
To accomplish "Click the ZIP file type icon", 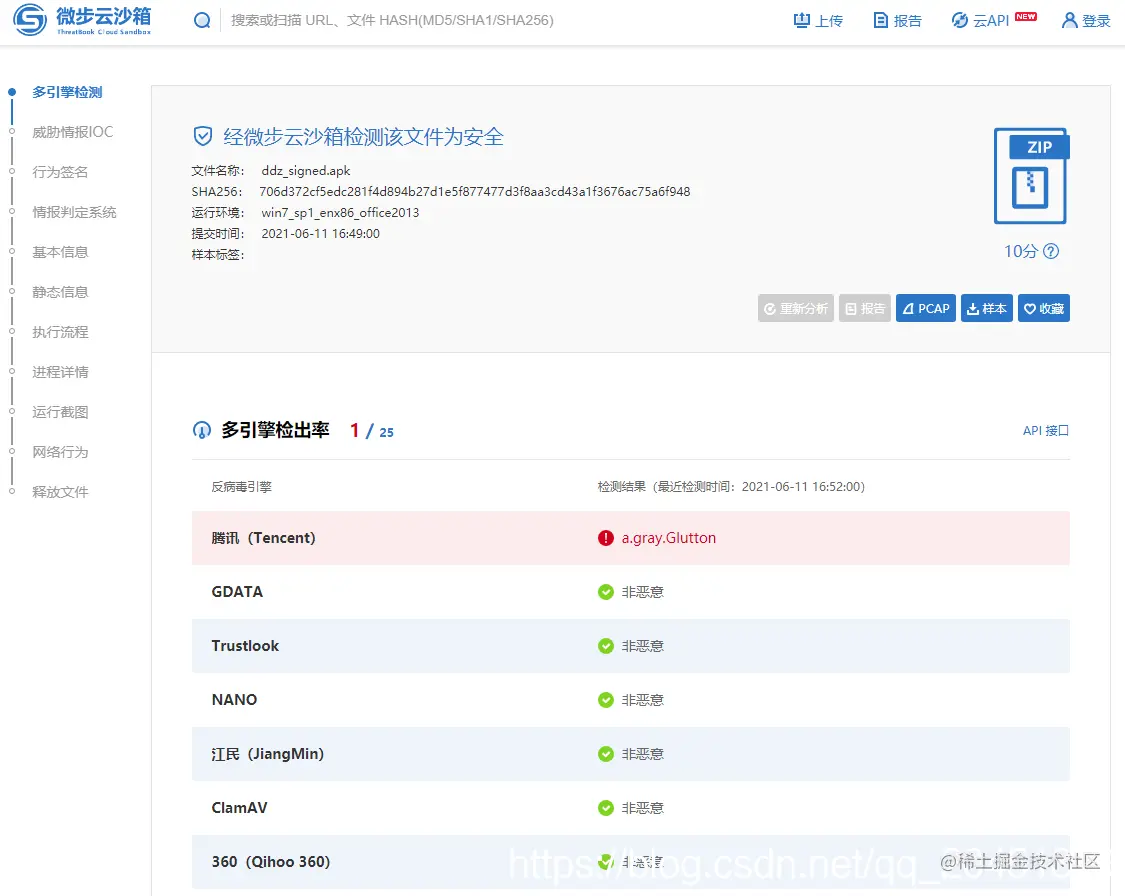I will pos(1031,176).
